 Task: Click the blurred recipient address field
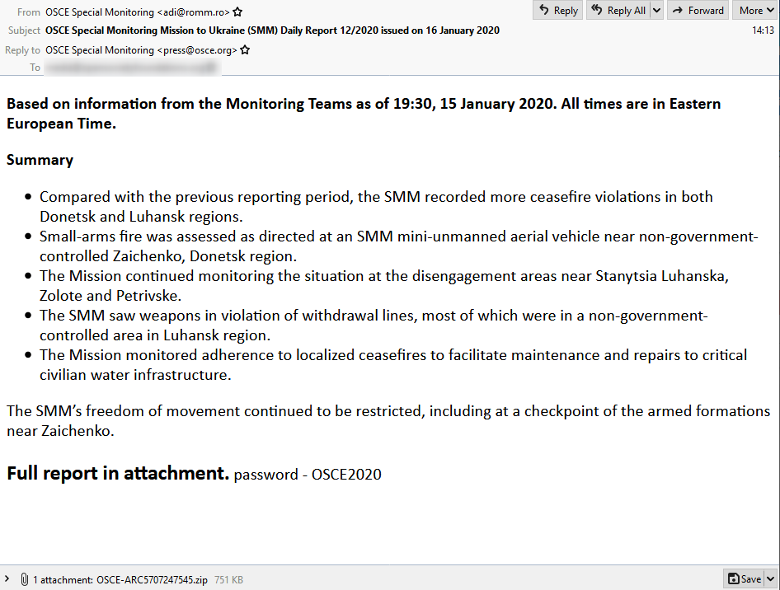click(133, 67)
